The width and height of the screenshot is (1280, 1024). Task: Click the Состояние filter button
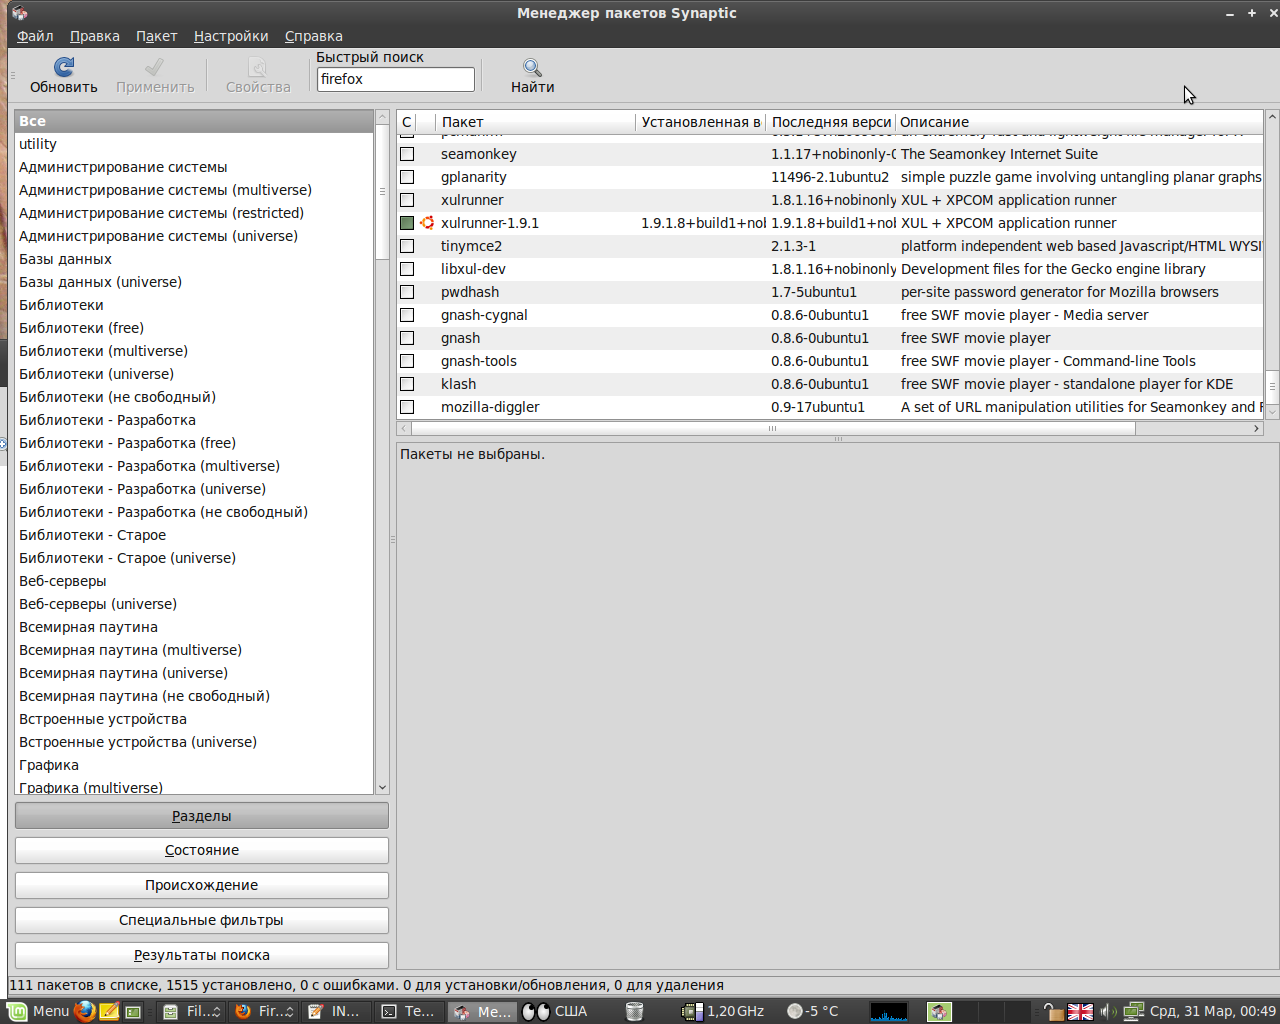click(x=202, y=850)
